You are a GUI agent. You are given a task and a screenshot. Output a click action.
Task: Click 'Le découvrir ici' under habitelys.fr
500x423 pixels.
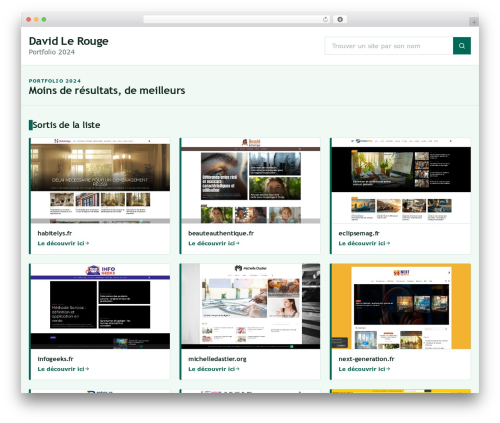tap(63, 243)
